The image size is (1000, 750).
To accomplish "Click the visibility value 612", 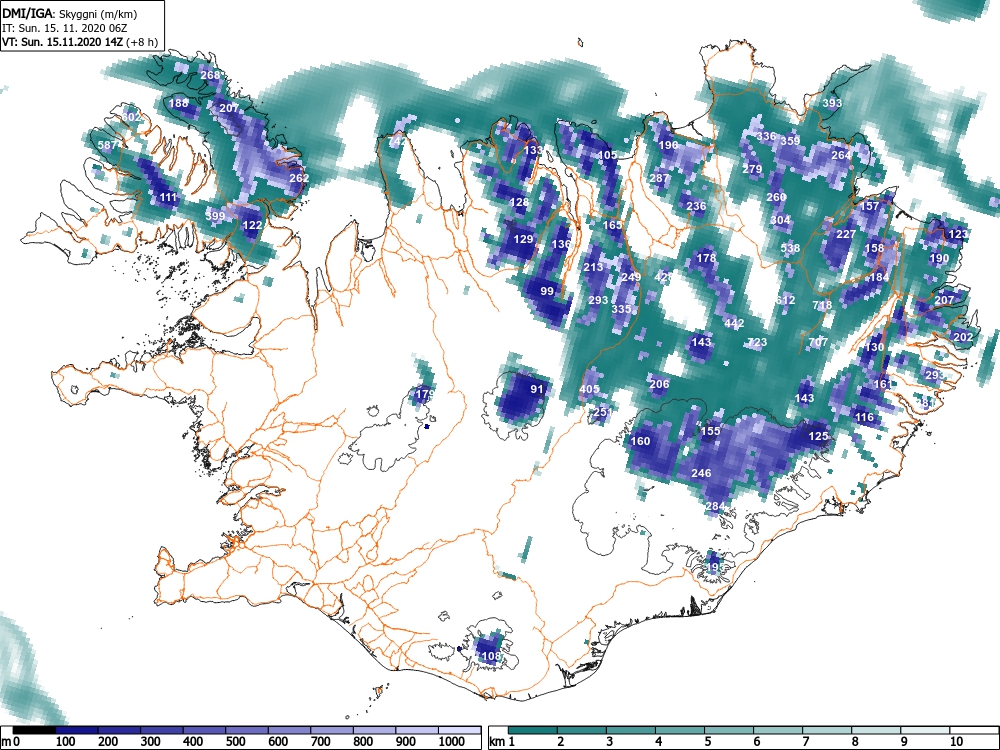I will [785, 300].
